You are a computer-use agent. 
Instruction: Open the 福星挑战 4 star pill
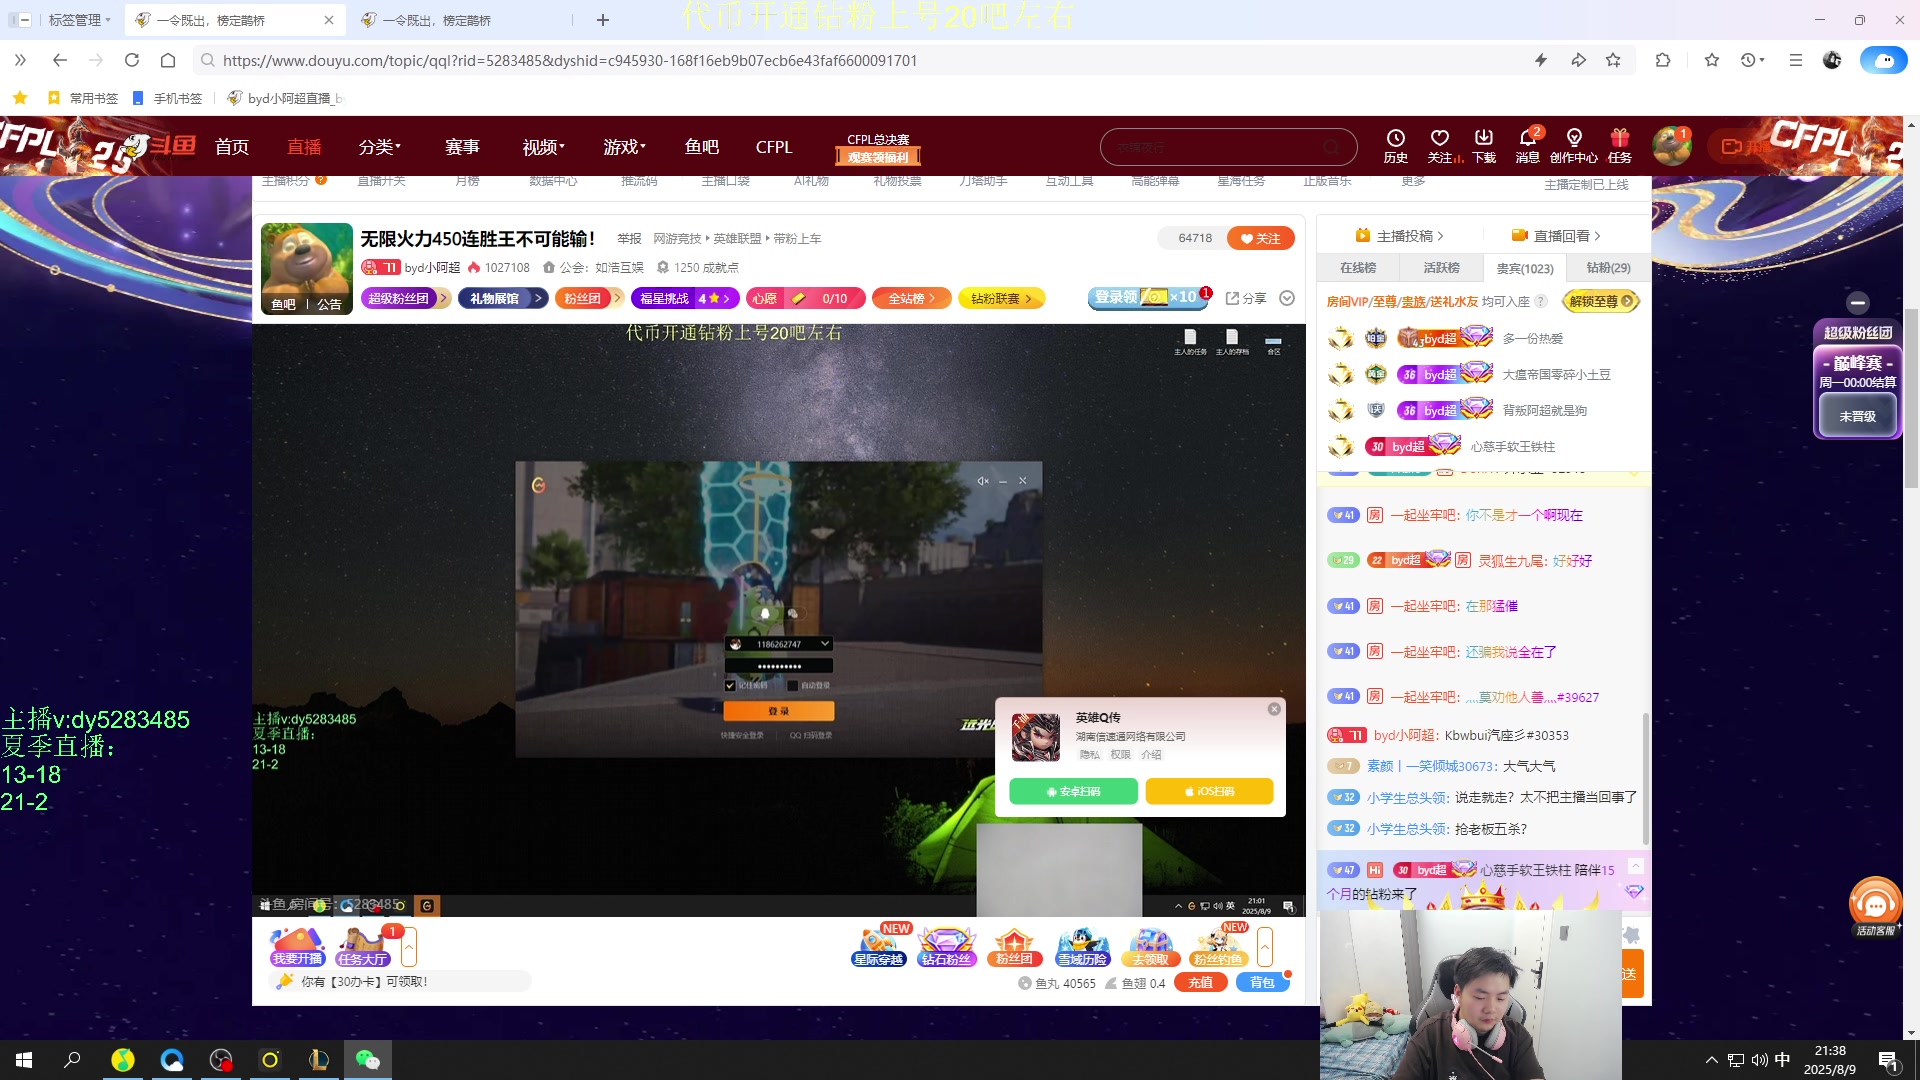point(685,298)
